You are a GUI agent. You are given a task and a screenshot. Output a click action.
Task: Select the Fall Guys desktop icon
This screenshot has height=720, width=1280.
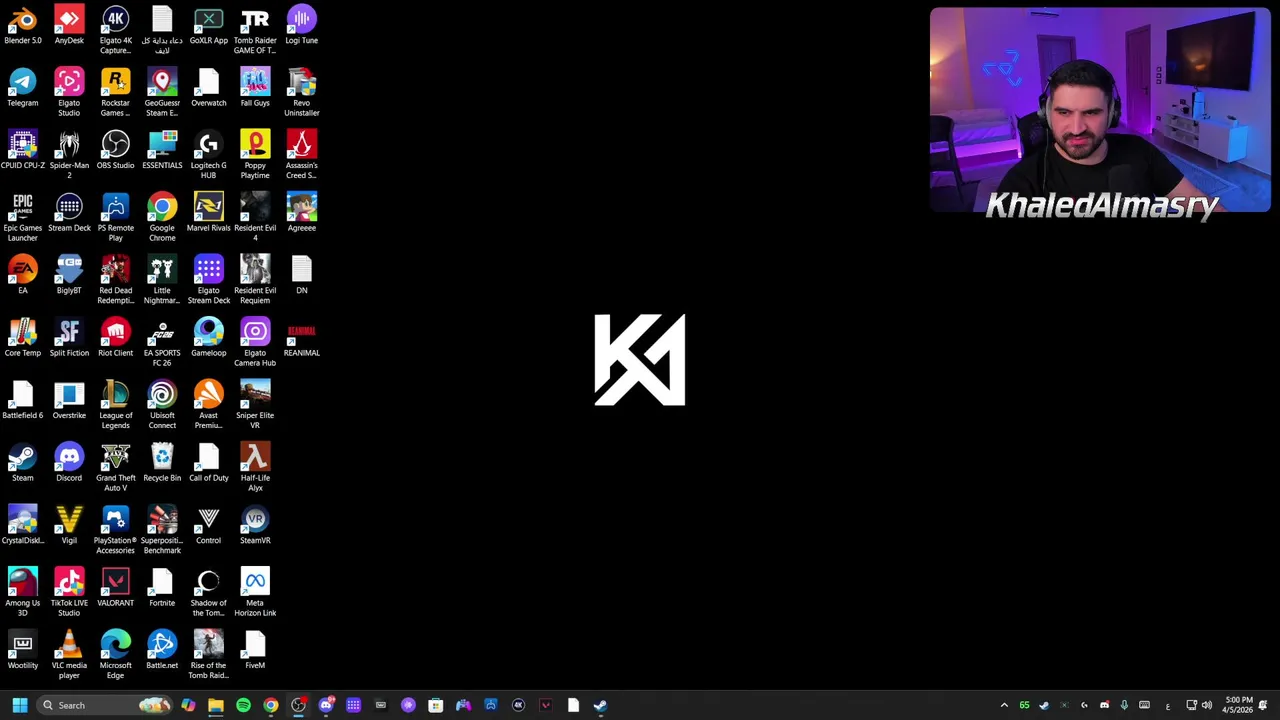[255, 88]
